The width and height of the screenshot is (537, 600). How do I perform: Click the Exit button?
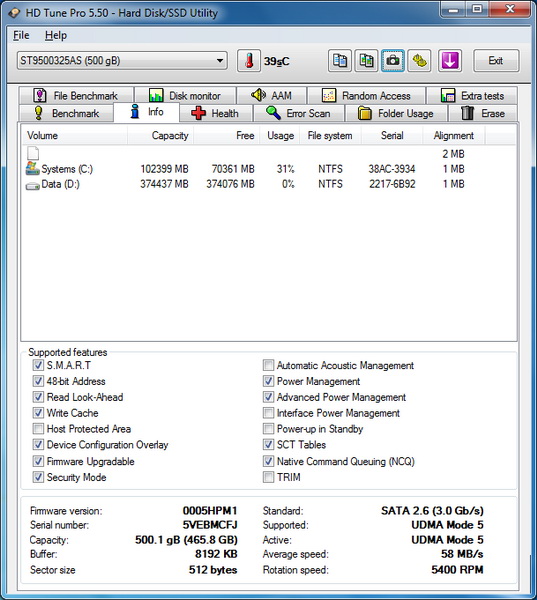(x=496, y=60)
